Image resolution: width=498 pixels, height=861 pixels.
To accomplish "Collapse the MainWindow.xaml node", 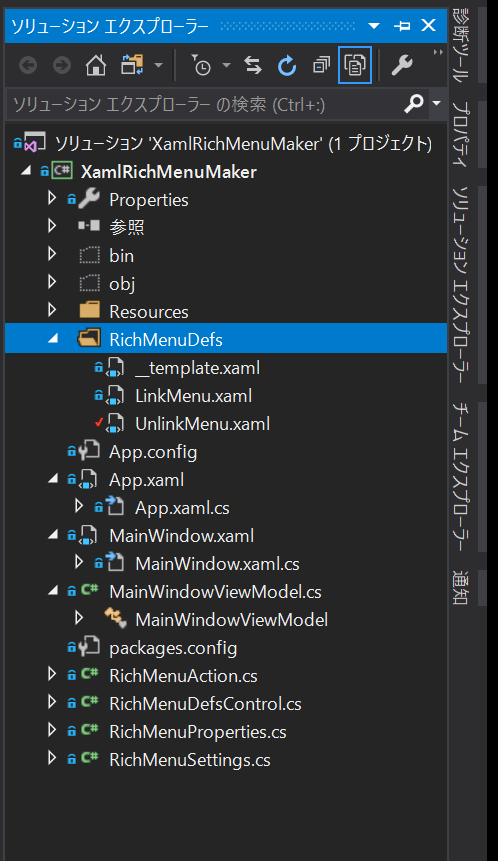I will click(53, 535).
